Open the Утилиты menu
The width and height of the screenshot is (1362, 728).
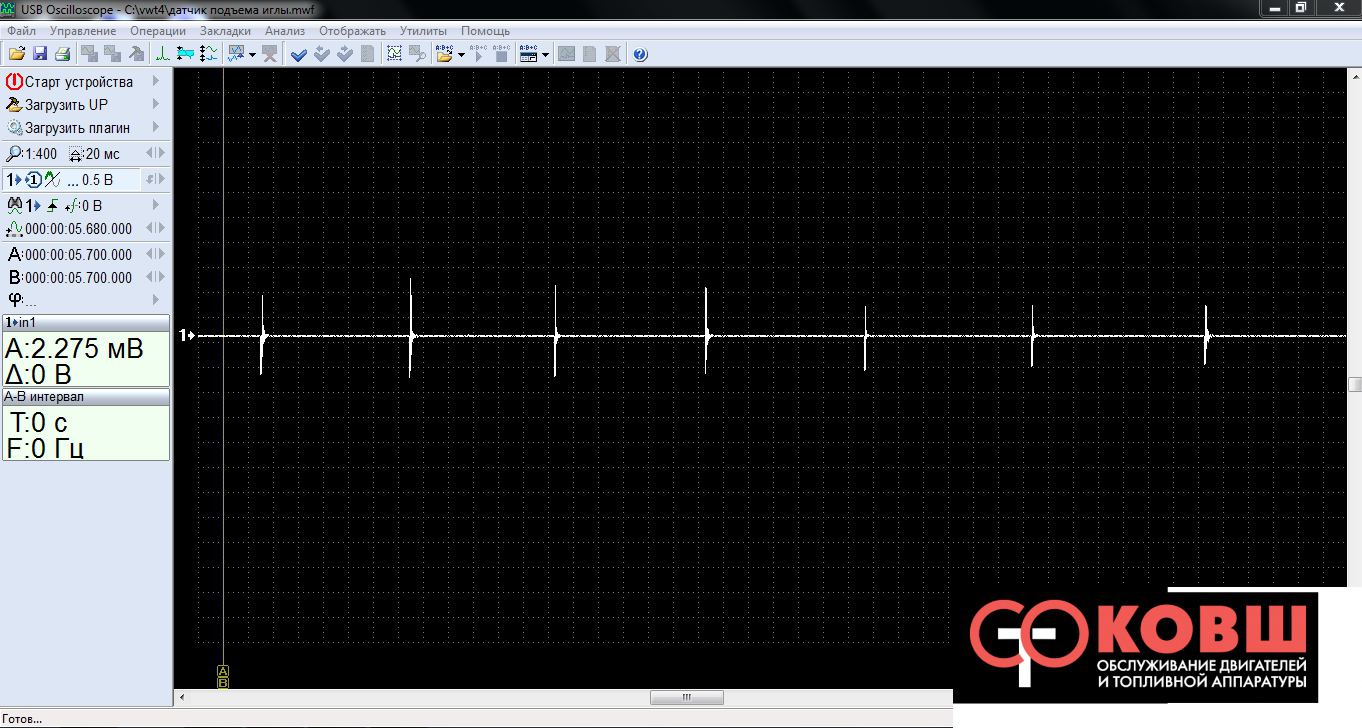[423, 31]
